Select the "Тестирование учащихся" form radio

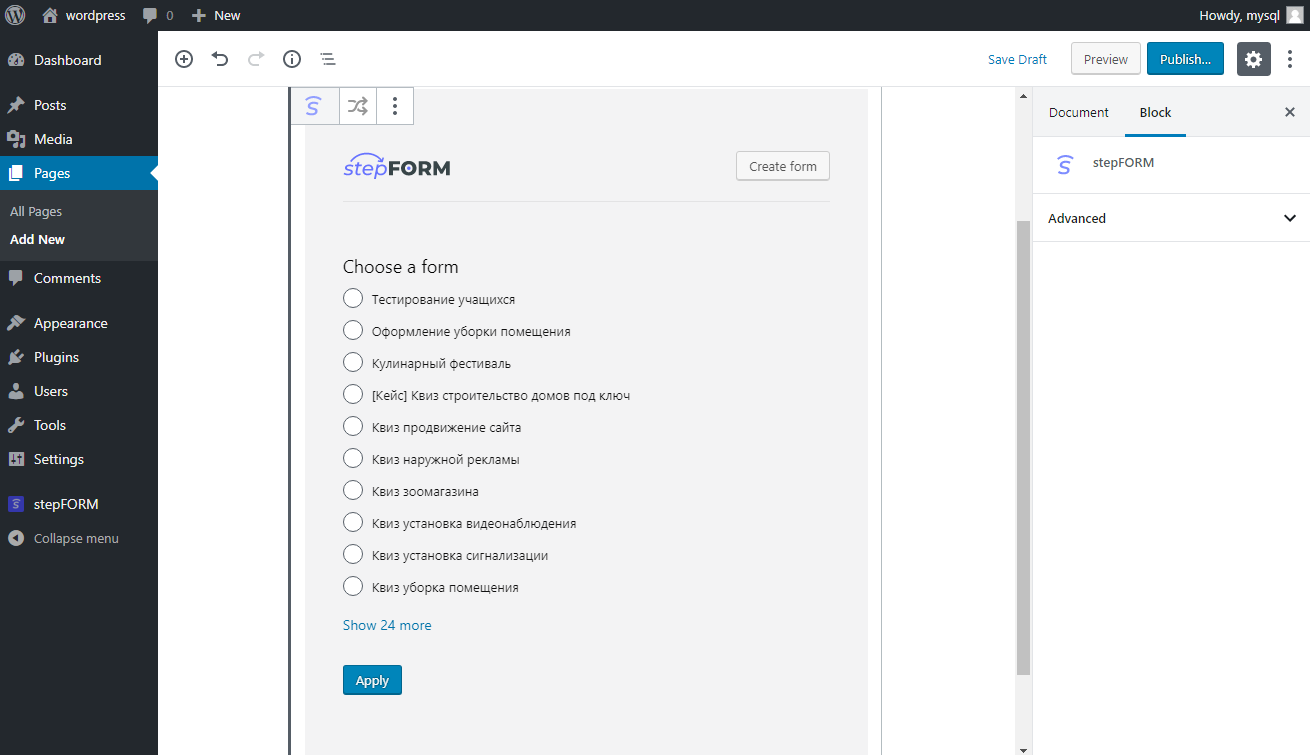click(353, 298)
